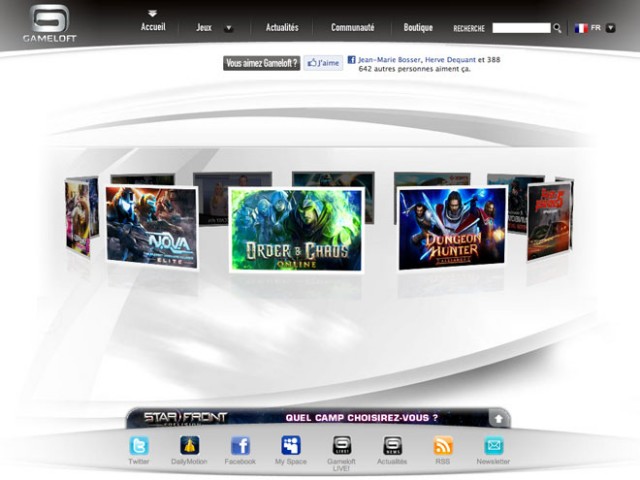Go to Accueil menu item
The width and height of the screenshot is (640, 480).
tap(153, 27)
